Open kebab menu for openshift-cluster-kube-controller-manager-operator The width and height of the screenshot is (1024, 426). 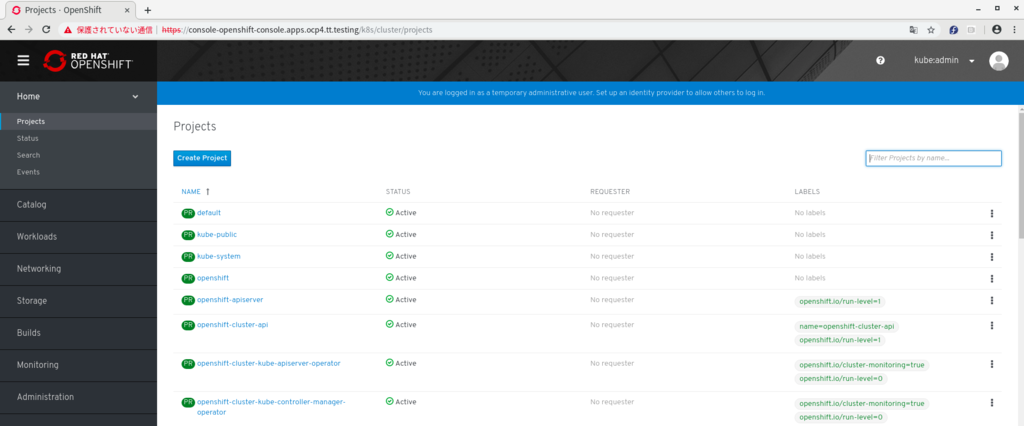[991, 403]
